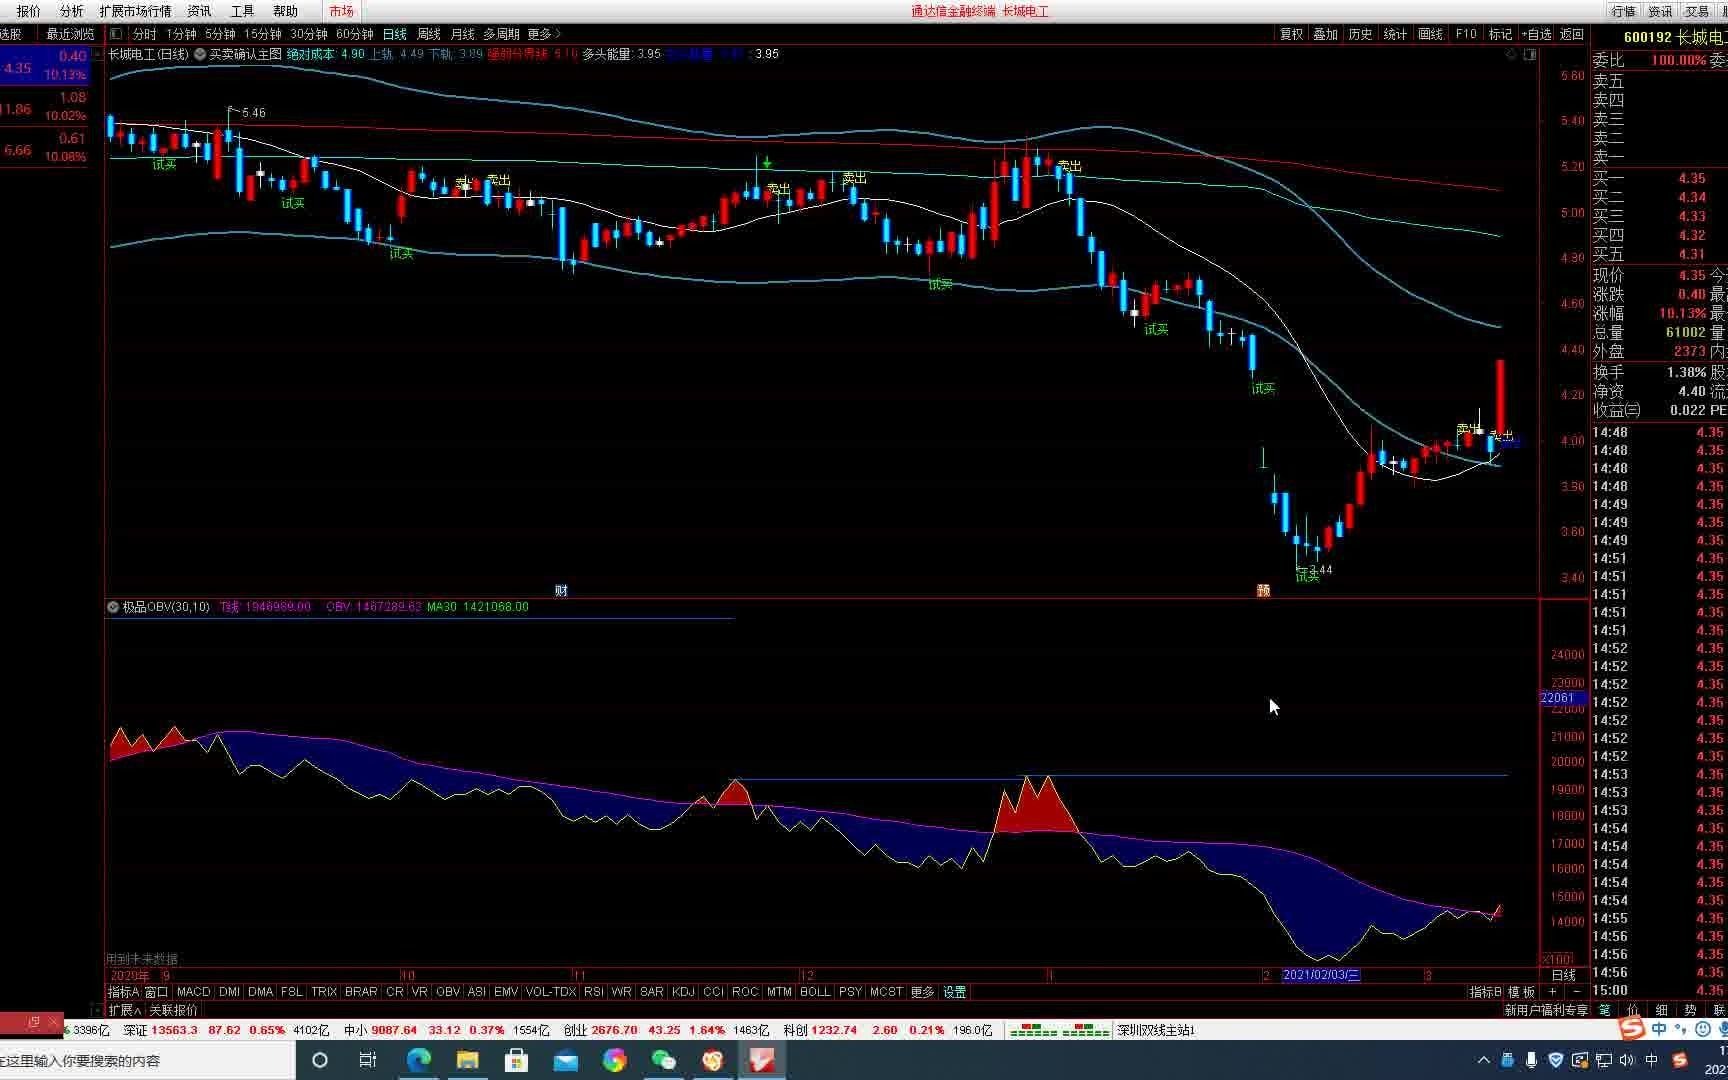Click small square icon left of 分时

tap(116, 34)
